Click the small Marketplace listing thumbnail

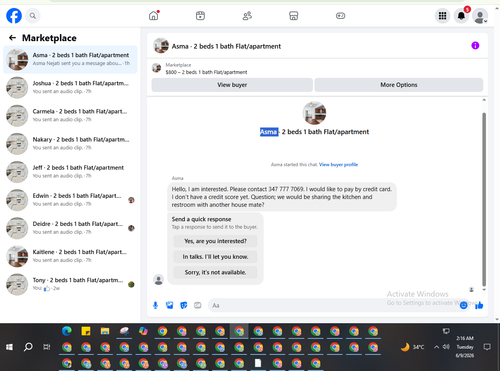tap(156, 68)
